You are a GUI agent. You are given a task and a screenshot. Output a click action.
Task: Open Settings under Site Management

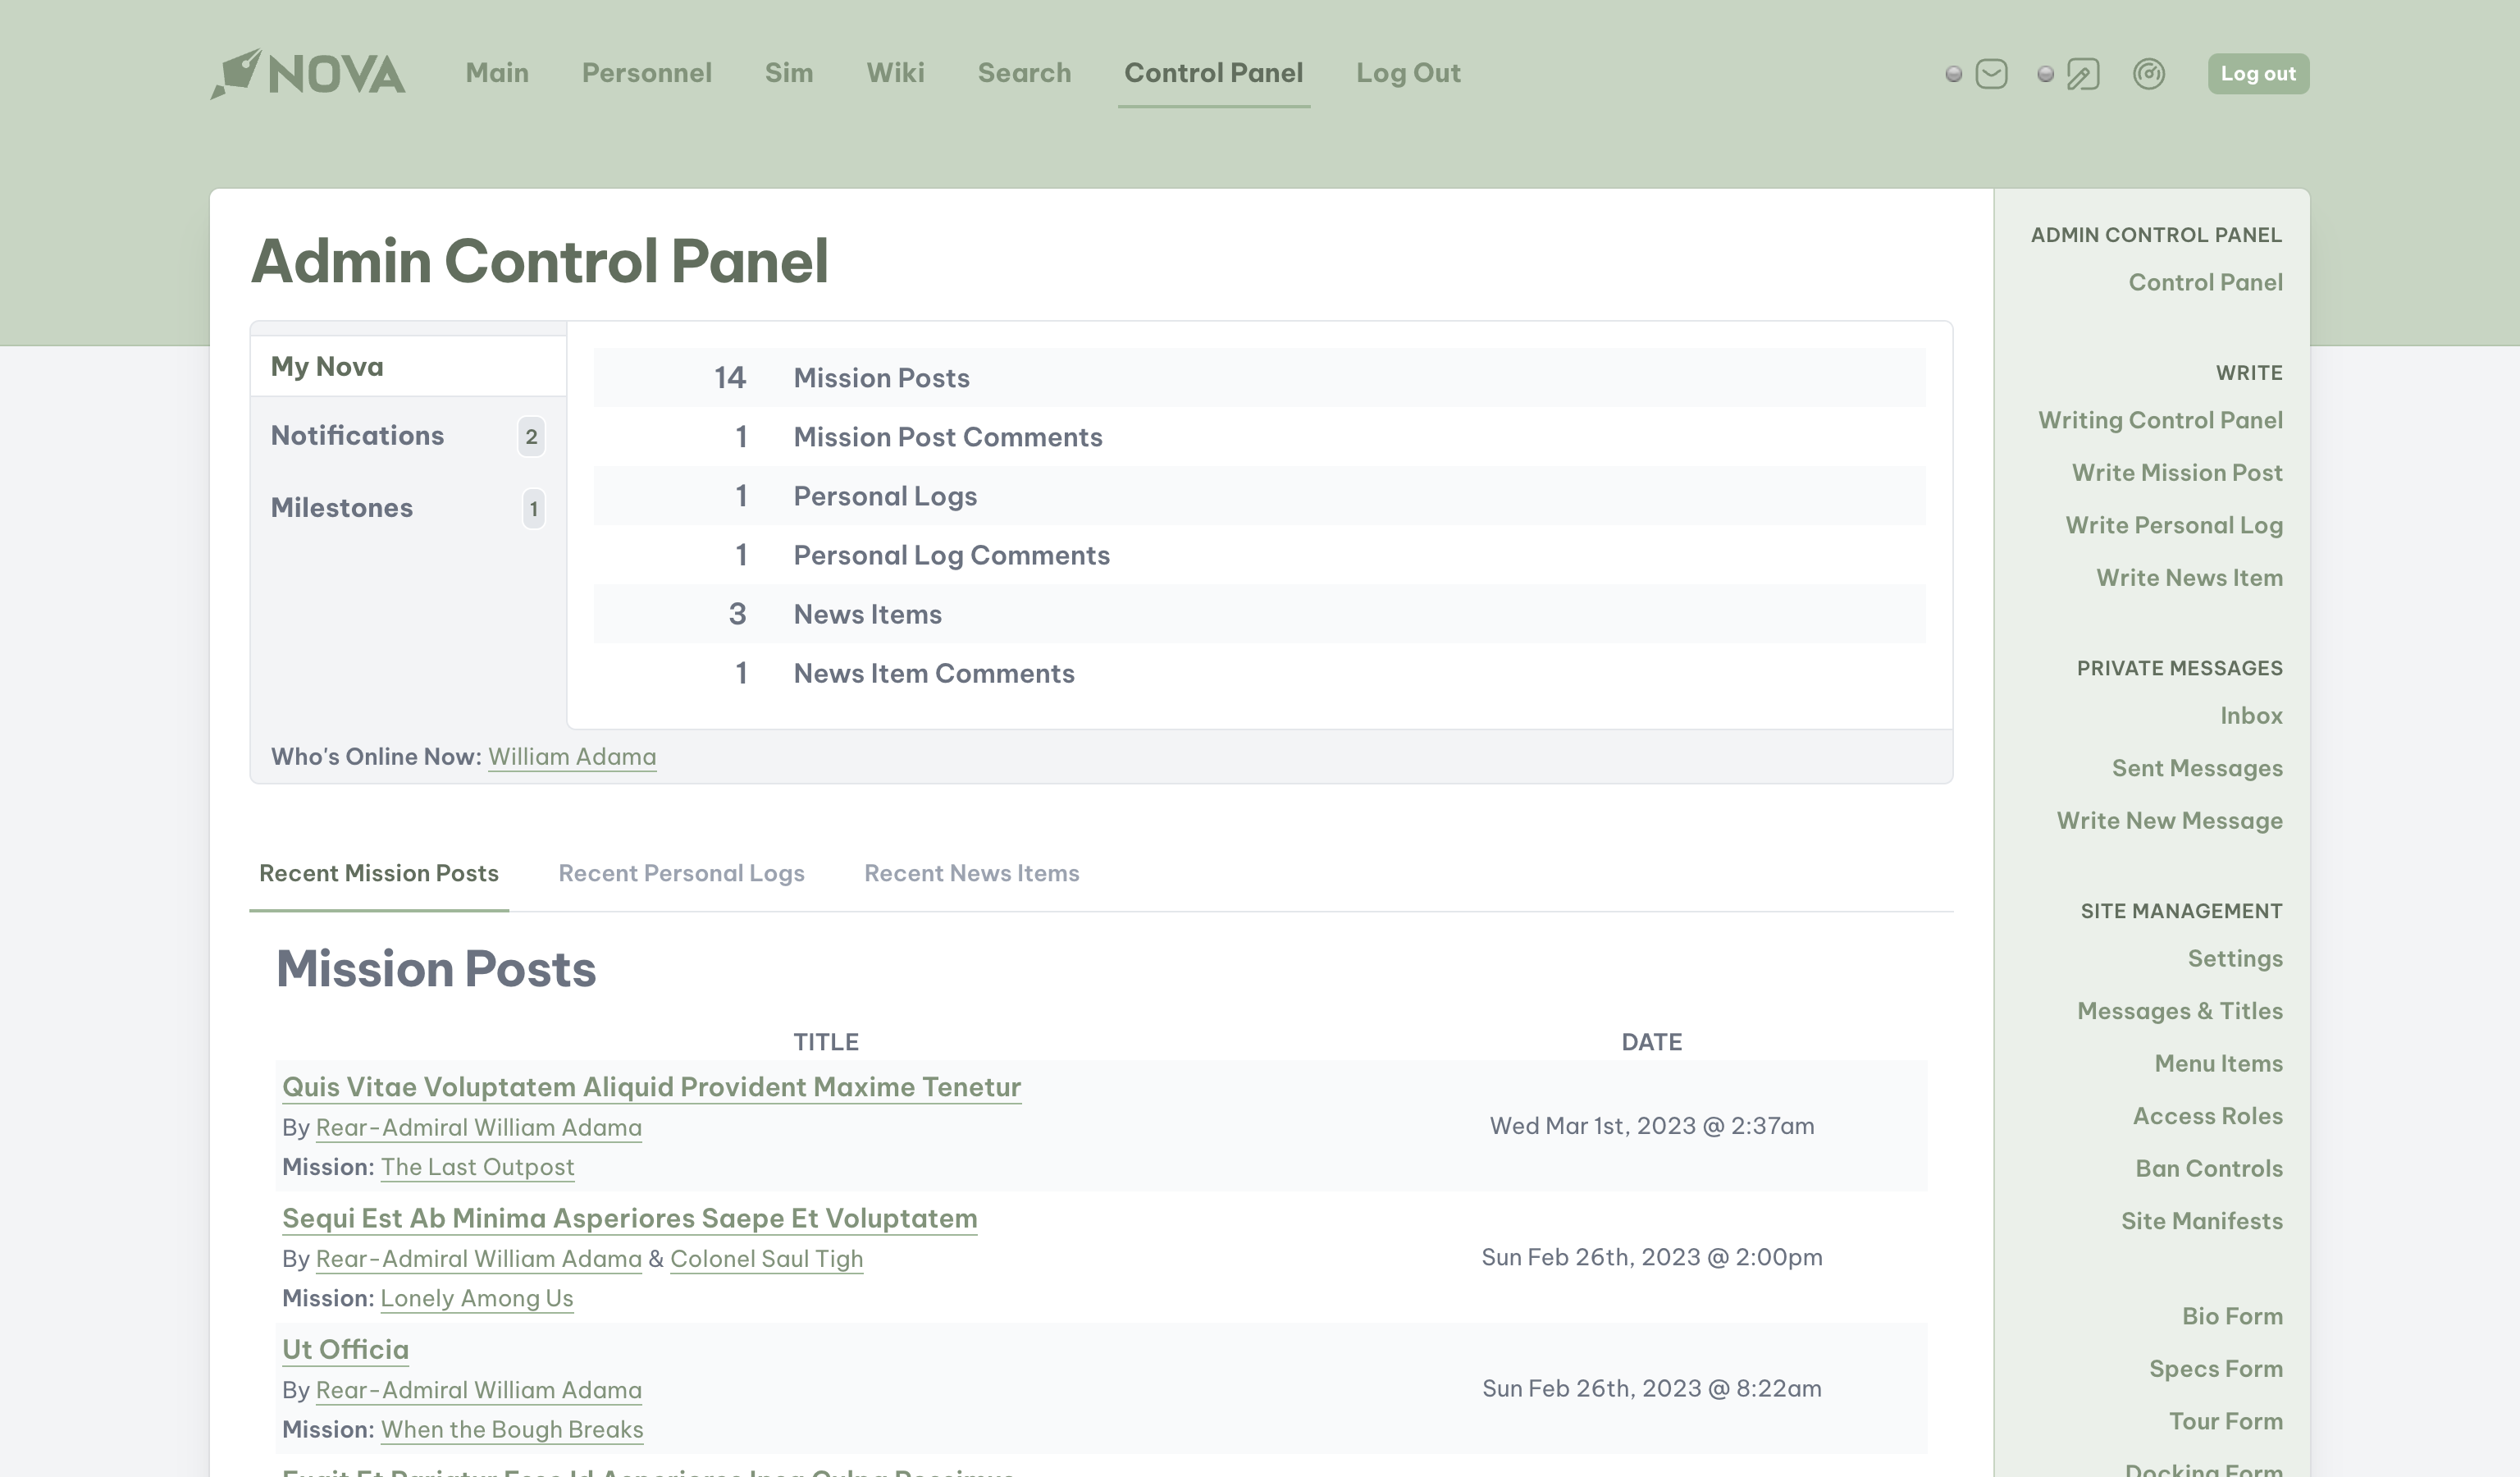(2235, 958)
